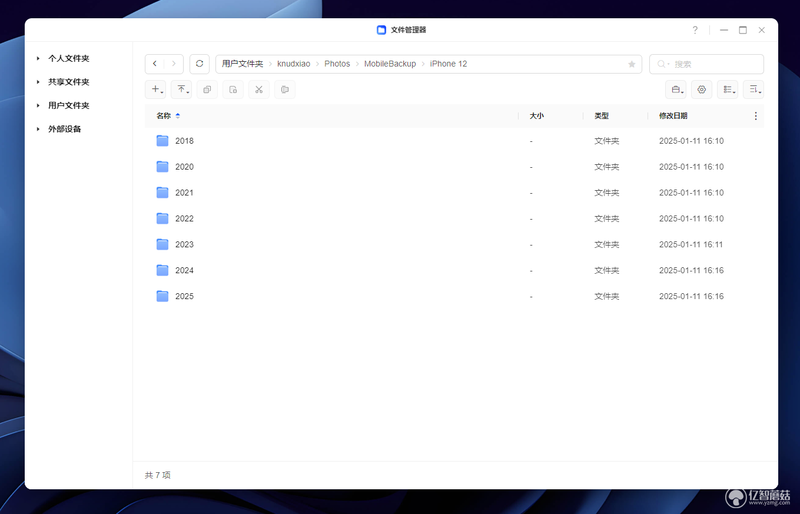Expand 外部设备 in the sidebar
Image resolution: width=800 pixels, height=514 pixels.
(x=38, y=129)
